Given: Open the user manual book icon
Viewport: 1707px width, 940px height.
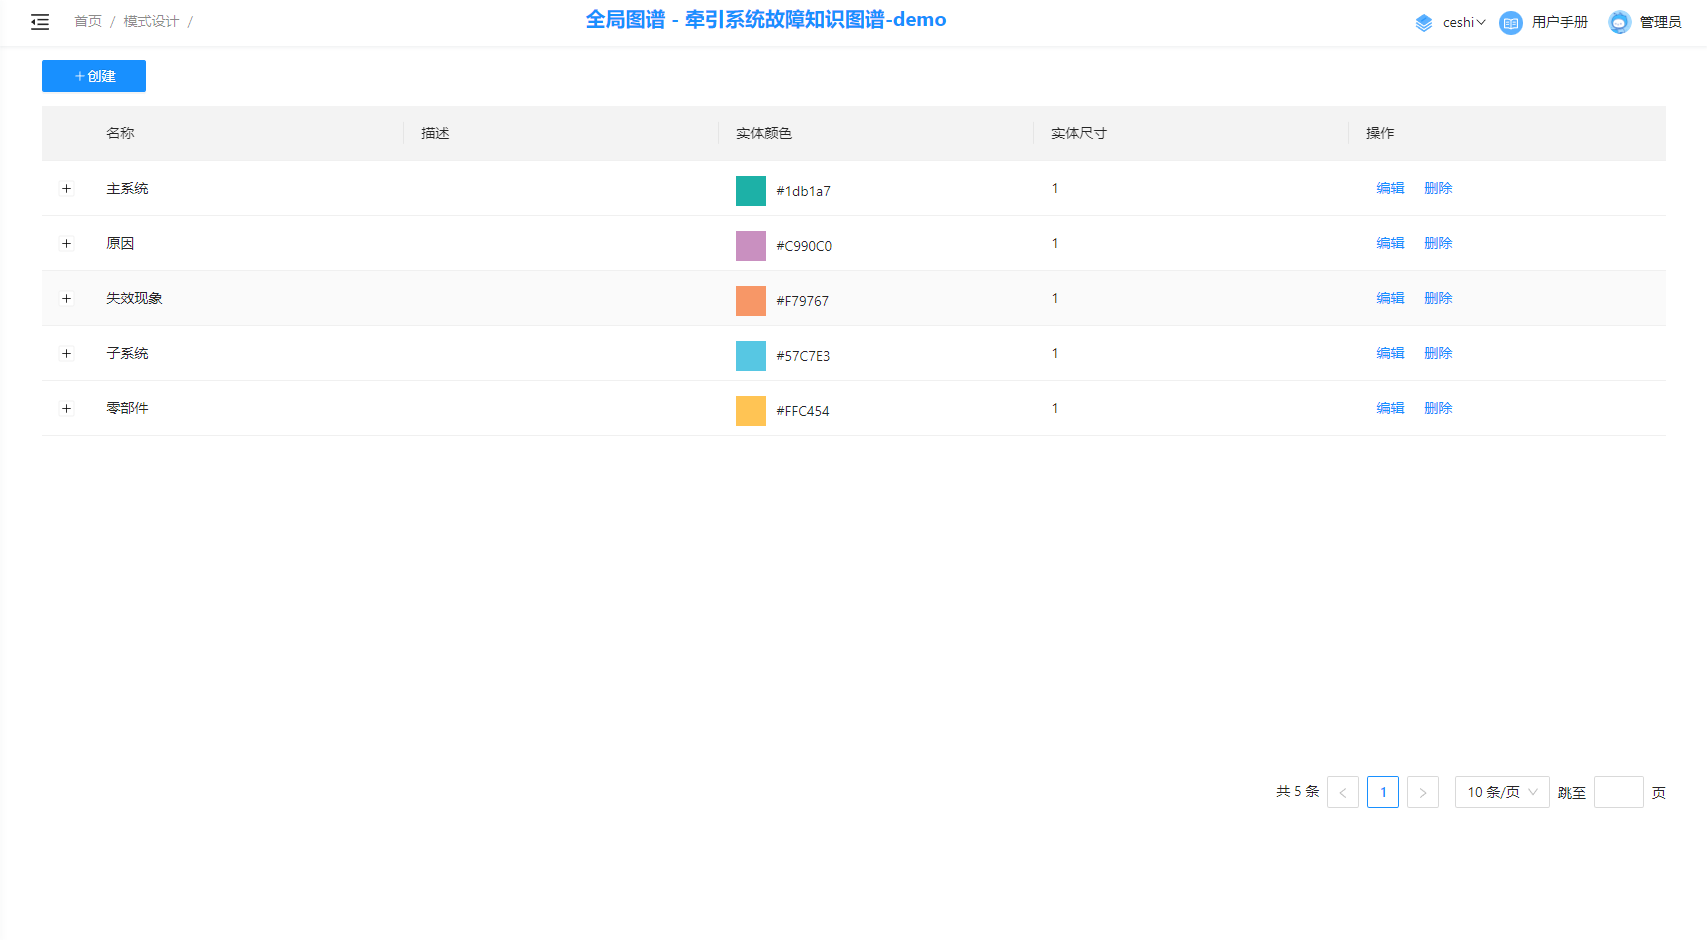Looking at the screenshot, I should click(x=1511, y=22).
